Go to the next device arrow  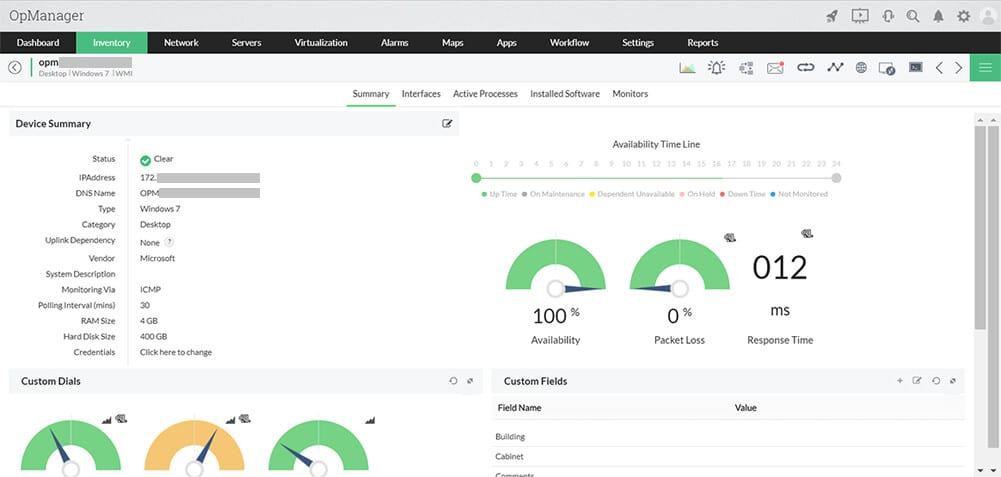click(958, 67)
